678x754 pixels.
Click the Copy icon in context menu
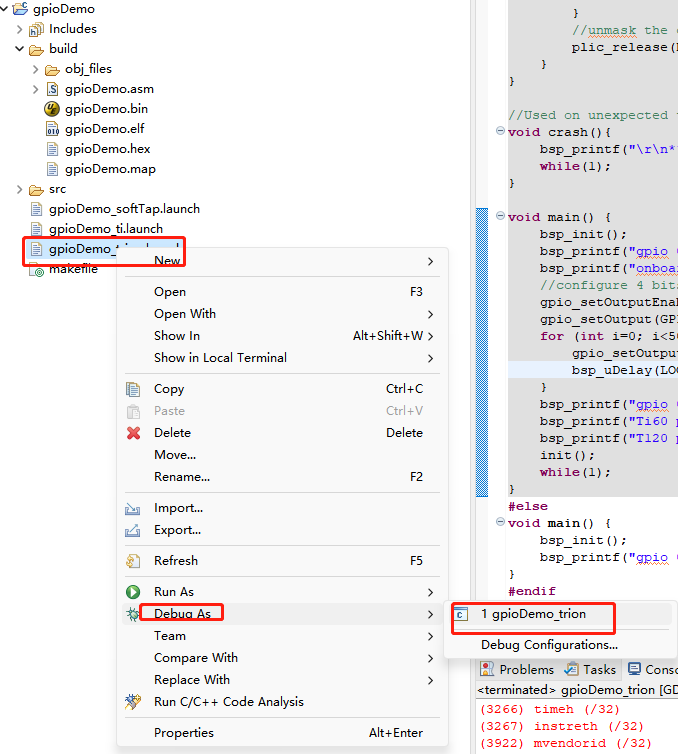133,389
